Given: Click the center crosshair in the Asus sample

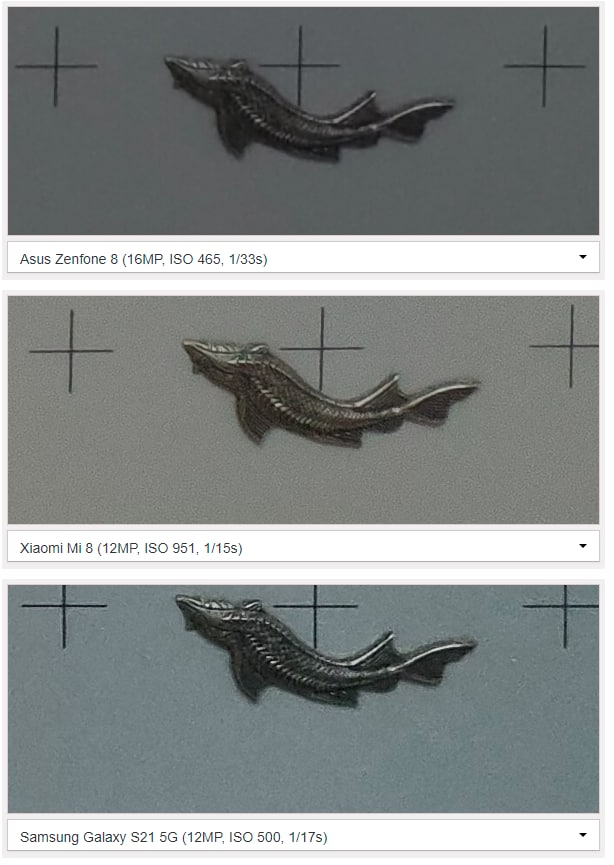Looking at the screenshot, I should click(x=300, y=65).
